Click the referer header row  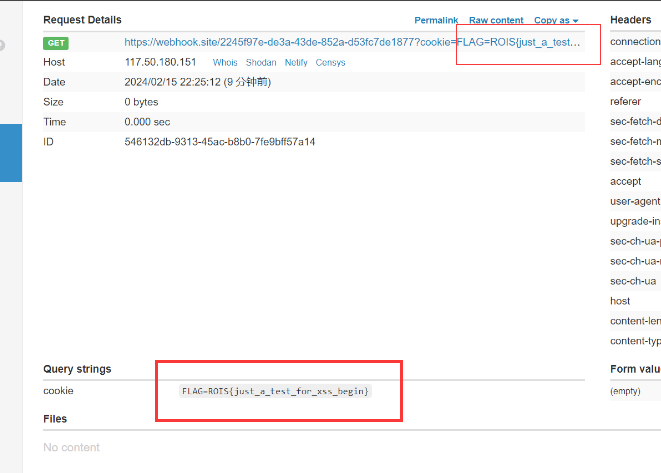(626, 102)
